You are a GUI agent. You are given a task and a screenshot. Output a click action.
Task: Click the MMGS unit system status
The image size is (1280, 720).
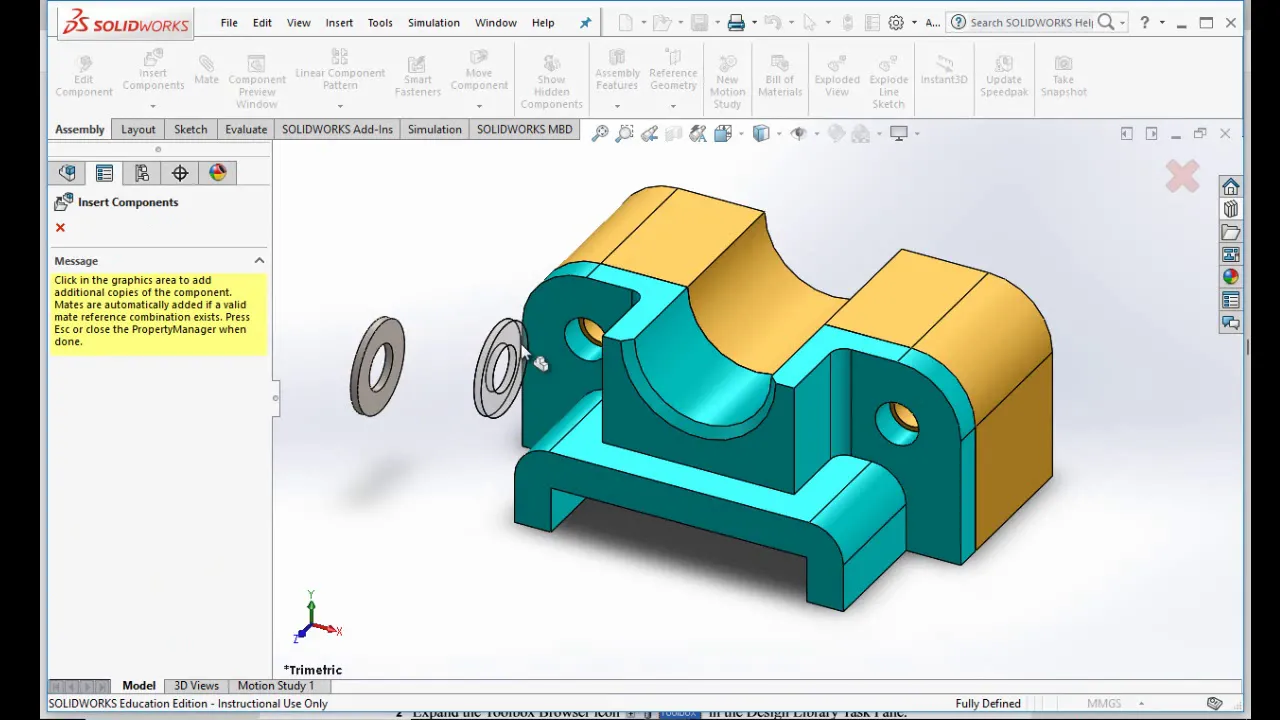(x=1104, y=703)
